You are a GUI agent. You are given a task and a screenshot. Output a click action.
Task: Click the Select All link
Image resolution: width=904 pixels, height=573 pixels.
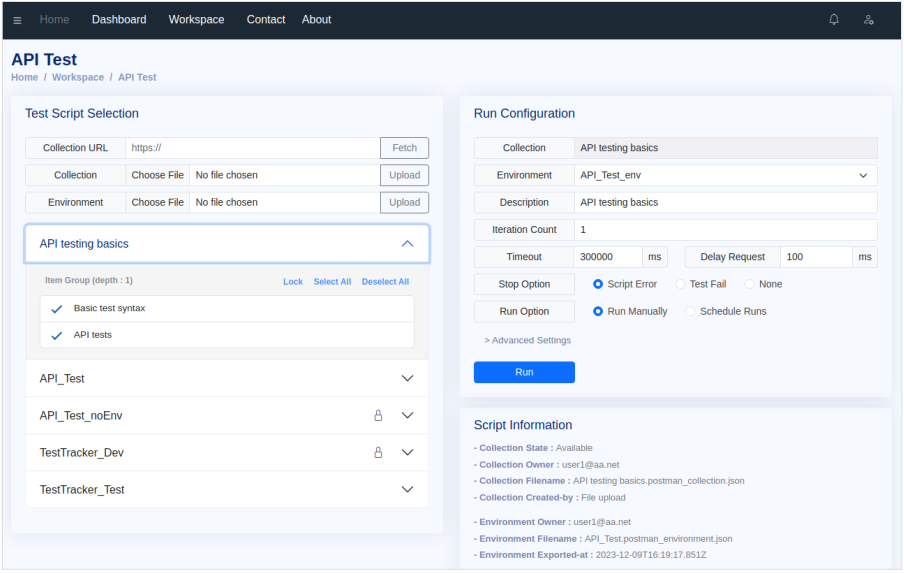click(x=332, y=282)
